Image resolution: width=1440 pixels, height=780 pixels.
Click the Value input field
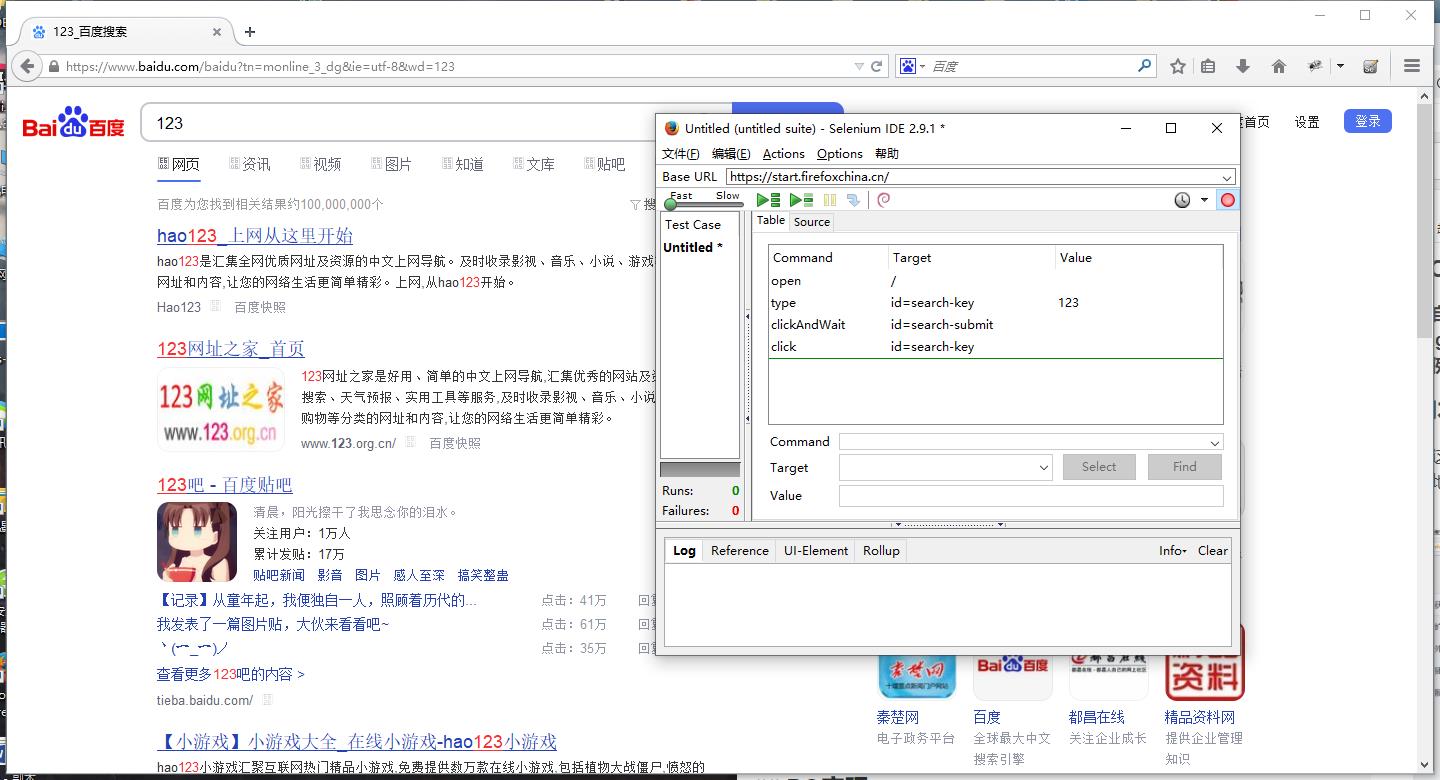point(1031,496)
